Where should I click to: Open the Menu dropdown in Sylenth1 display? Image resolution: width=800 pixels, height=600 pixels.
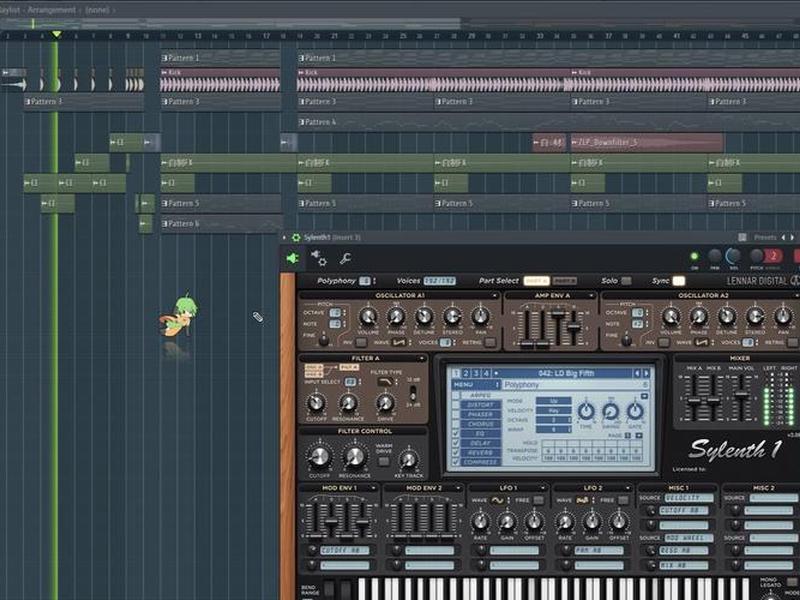pyautogui.click(x=476, y=385)
